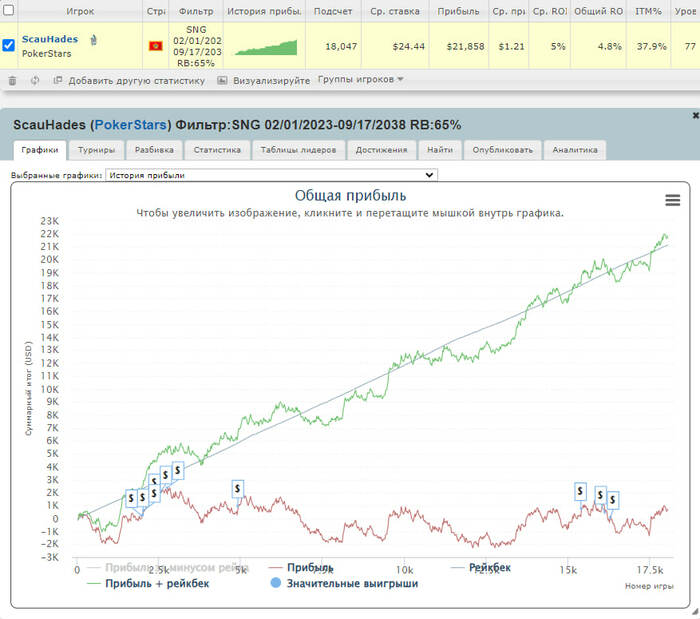Screen dimensions: 700x619
Task: Click the $1.21 average profit cell
Action: point(511,46)
